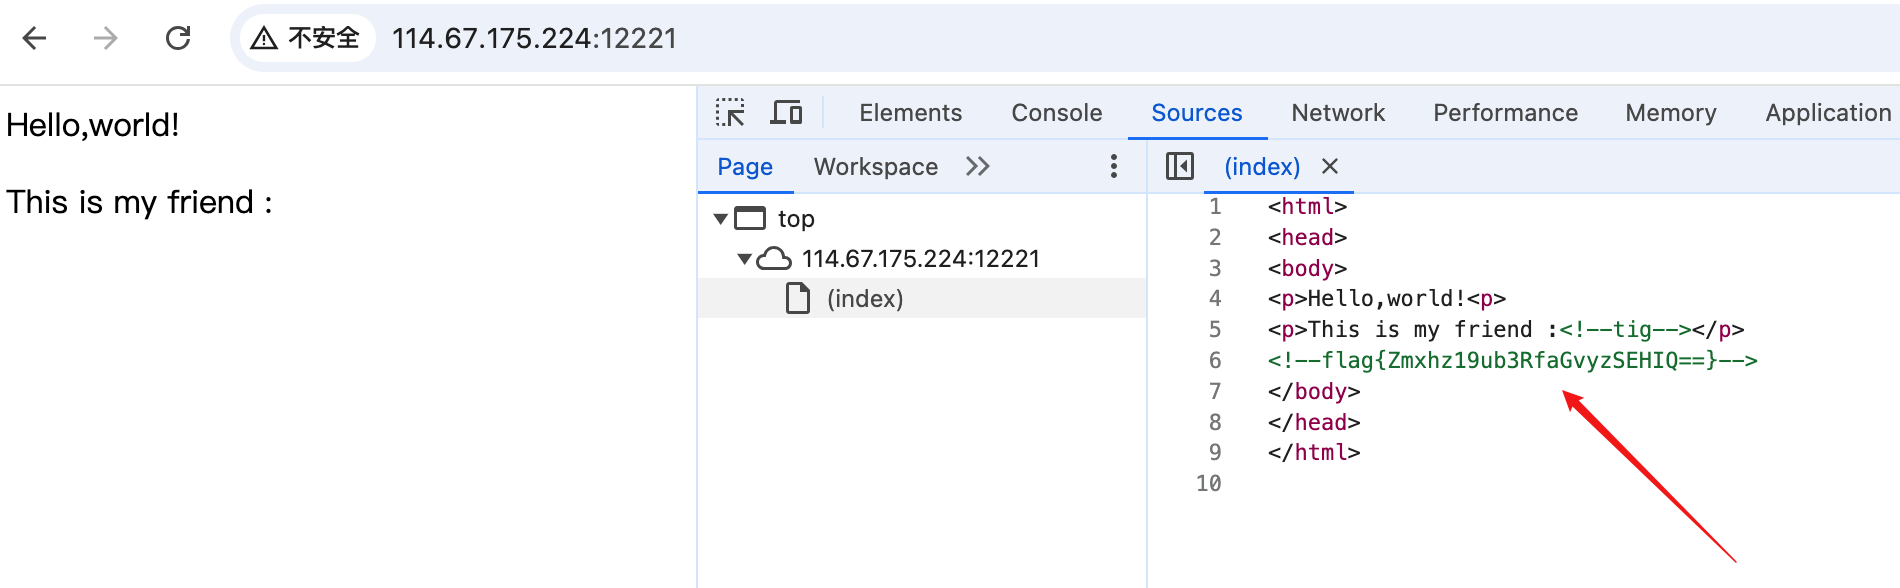Show more navigator tabs chevron

point(978,166)
